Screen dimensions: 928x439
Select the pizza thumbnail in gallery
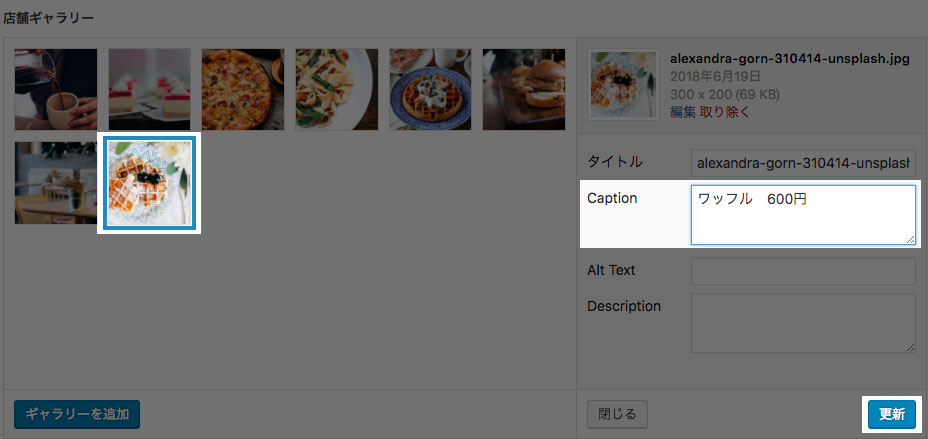click(243, 89)
